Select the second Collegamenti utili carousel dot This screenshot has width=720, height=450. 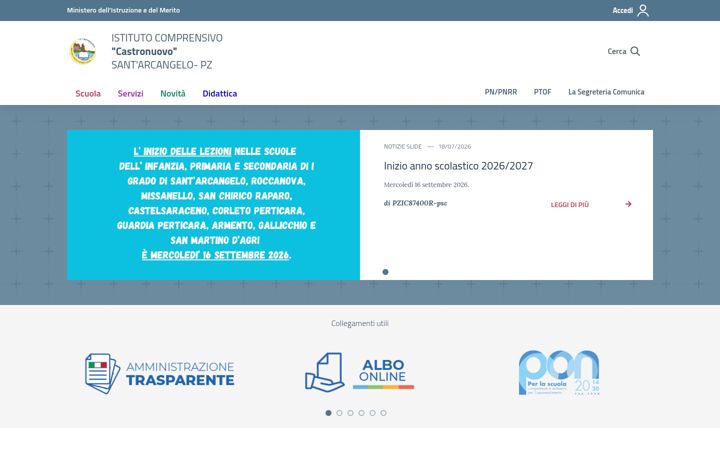click(x=339, y=413)
